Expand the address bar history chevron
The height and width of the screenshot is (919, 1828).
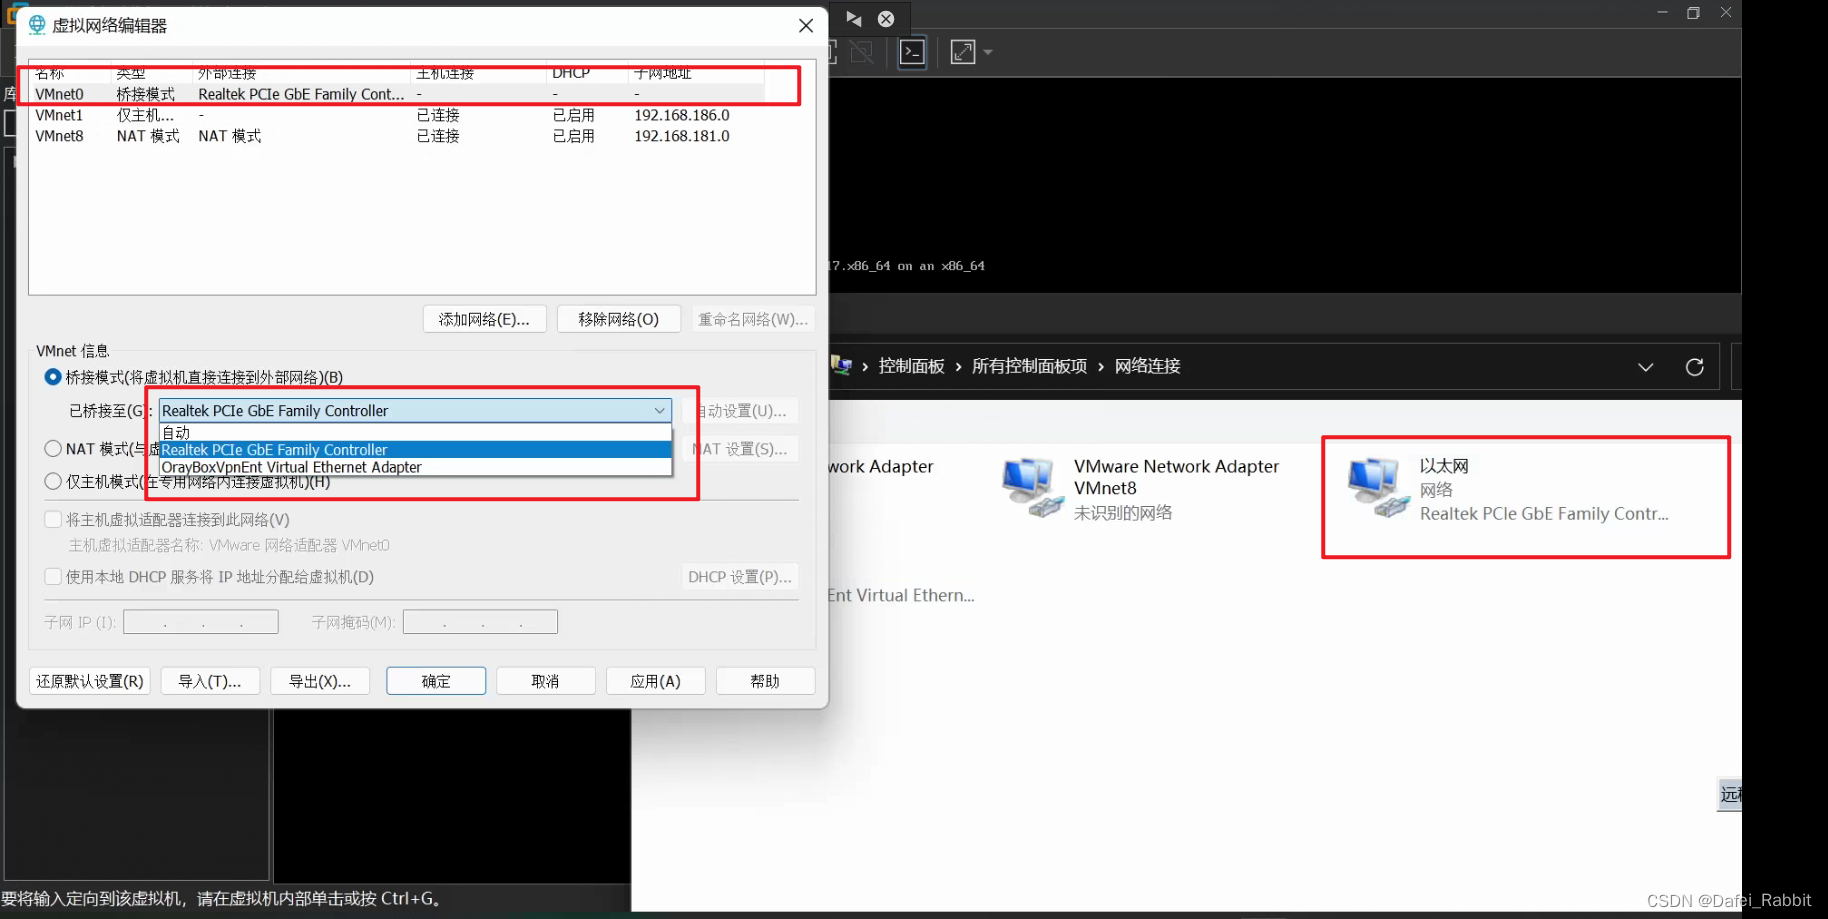coord(1645,367)
